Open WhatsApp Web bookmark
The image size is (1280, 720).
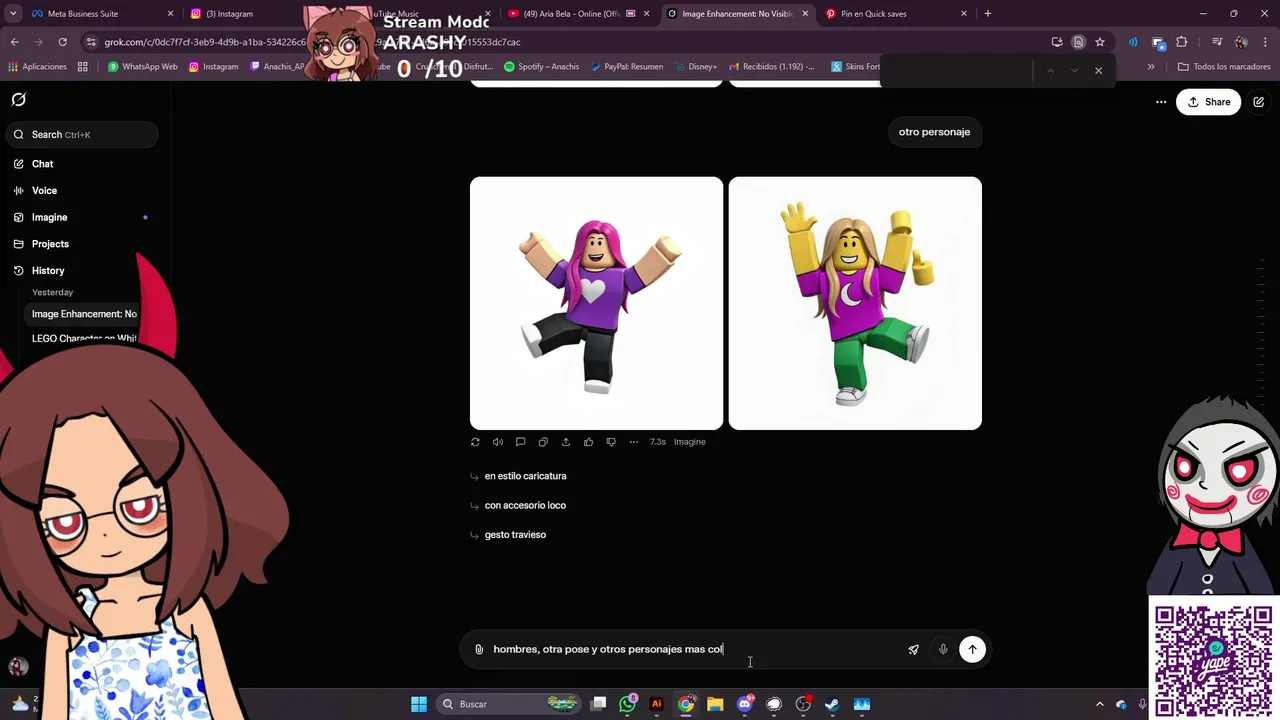coord(142,67)
